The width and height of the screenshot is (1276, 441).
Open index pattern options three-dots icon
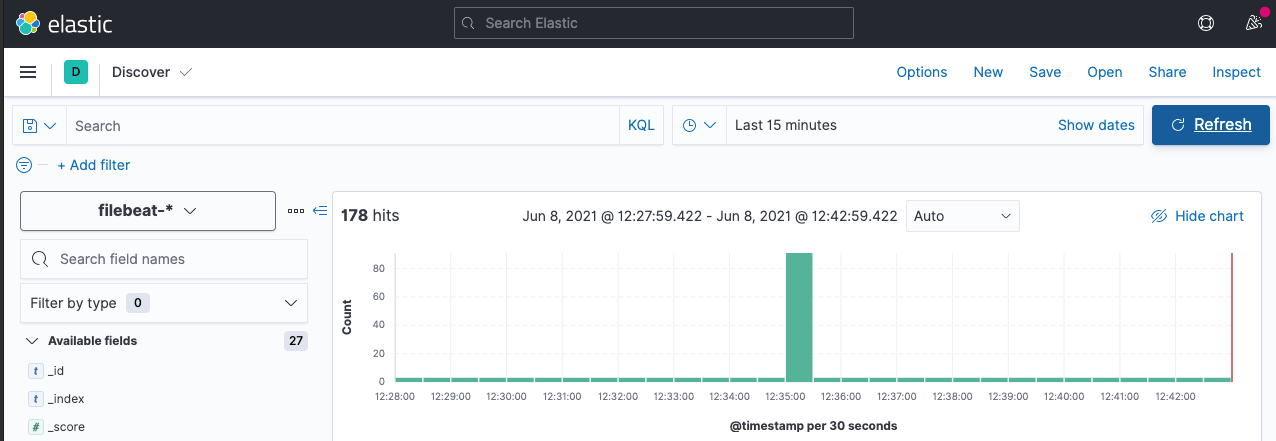295,211
